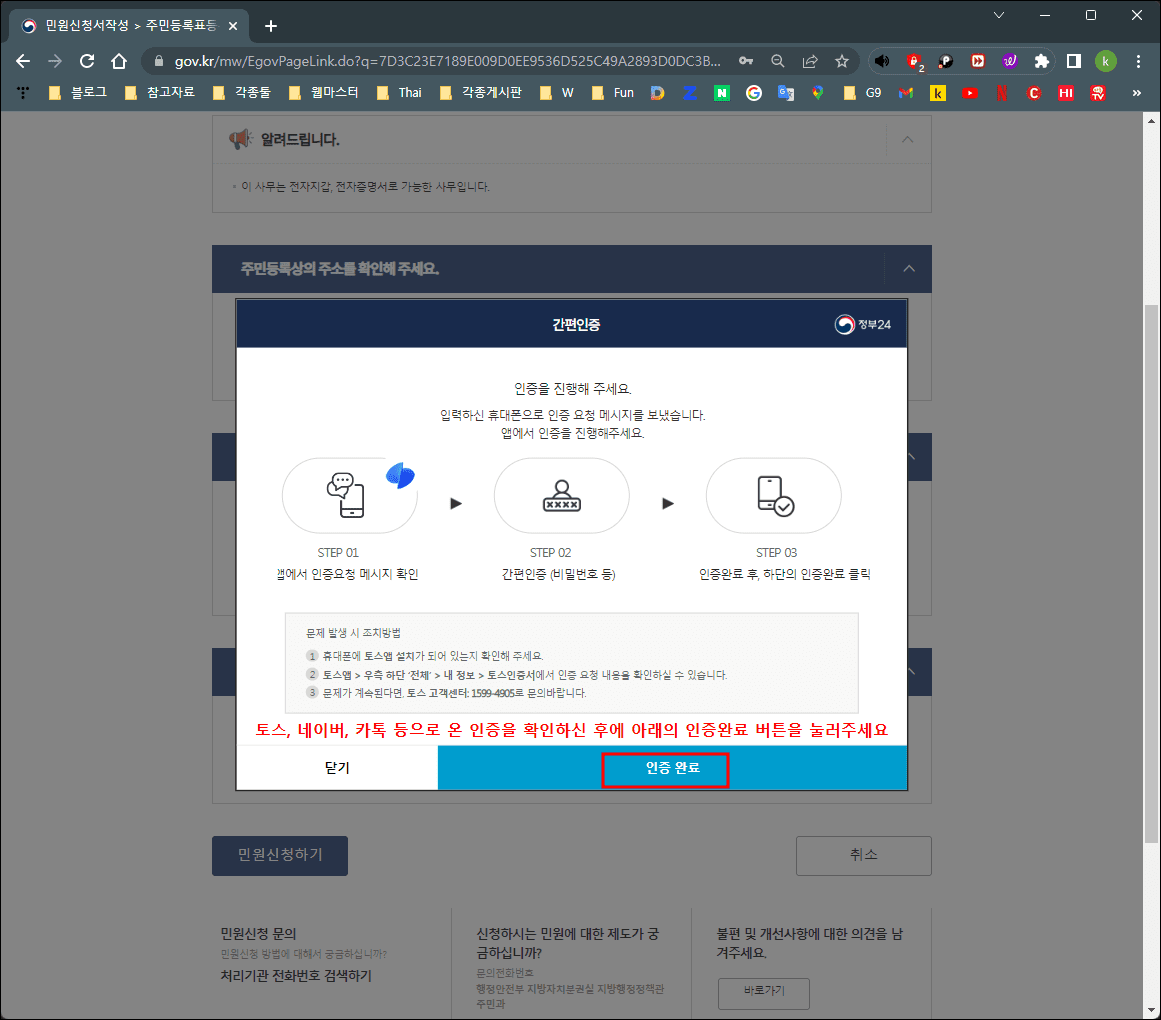This screenshot has height=1020, width=1161.
Task: Go to browser home page
Action: click(118, 61)
